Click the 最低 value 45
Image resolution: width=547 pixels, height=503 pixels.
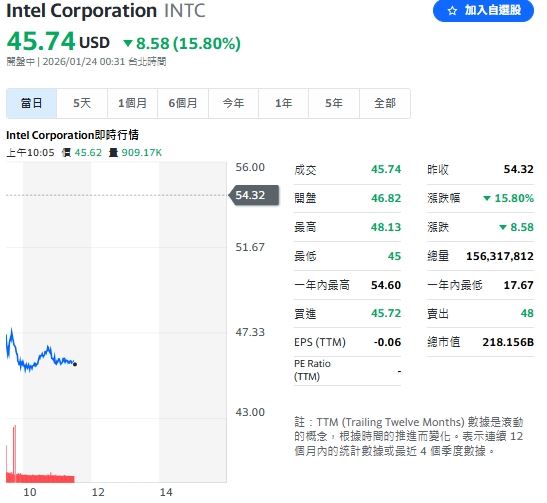pos(394,256)
